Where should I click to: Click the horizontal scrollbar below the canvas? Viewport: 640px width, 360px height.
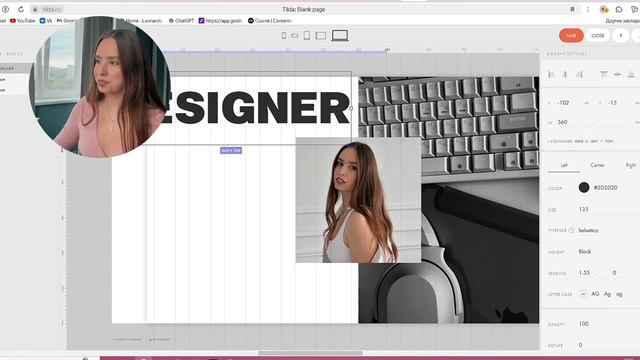coord(310,353)
